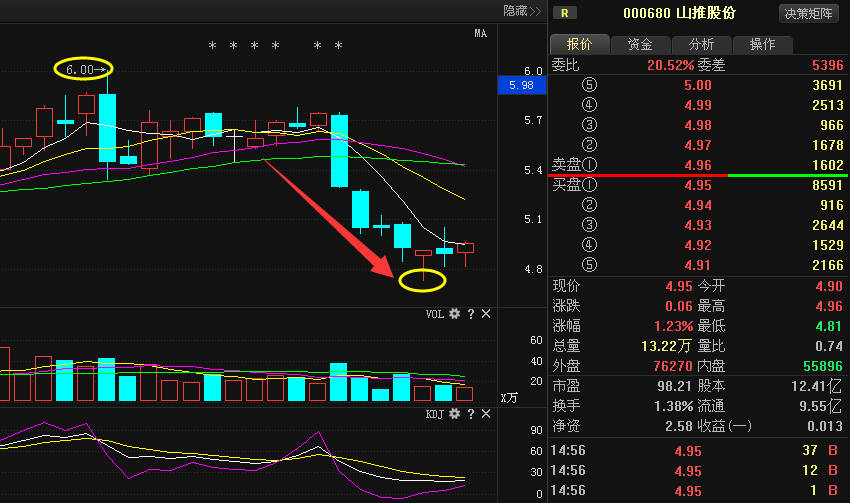Click the circled 1 buy level icon

[589, 185]
